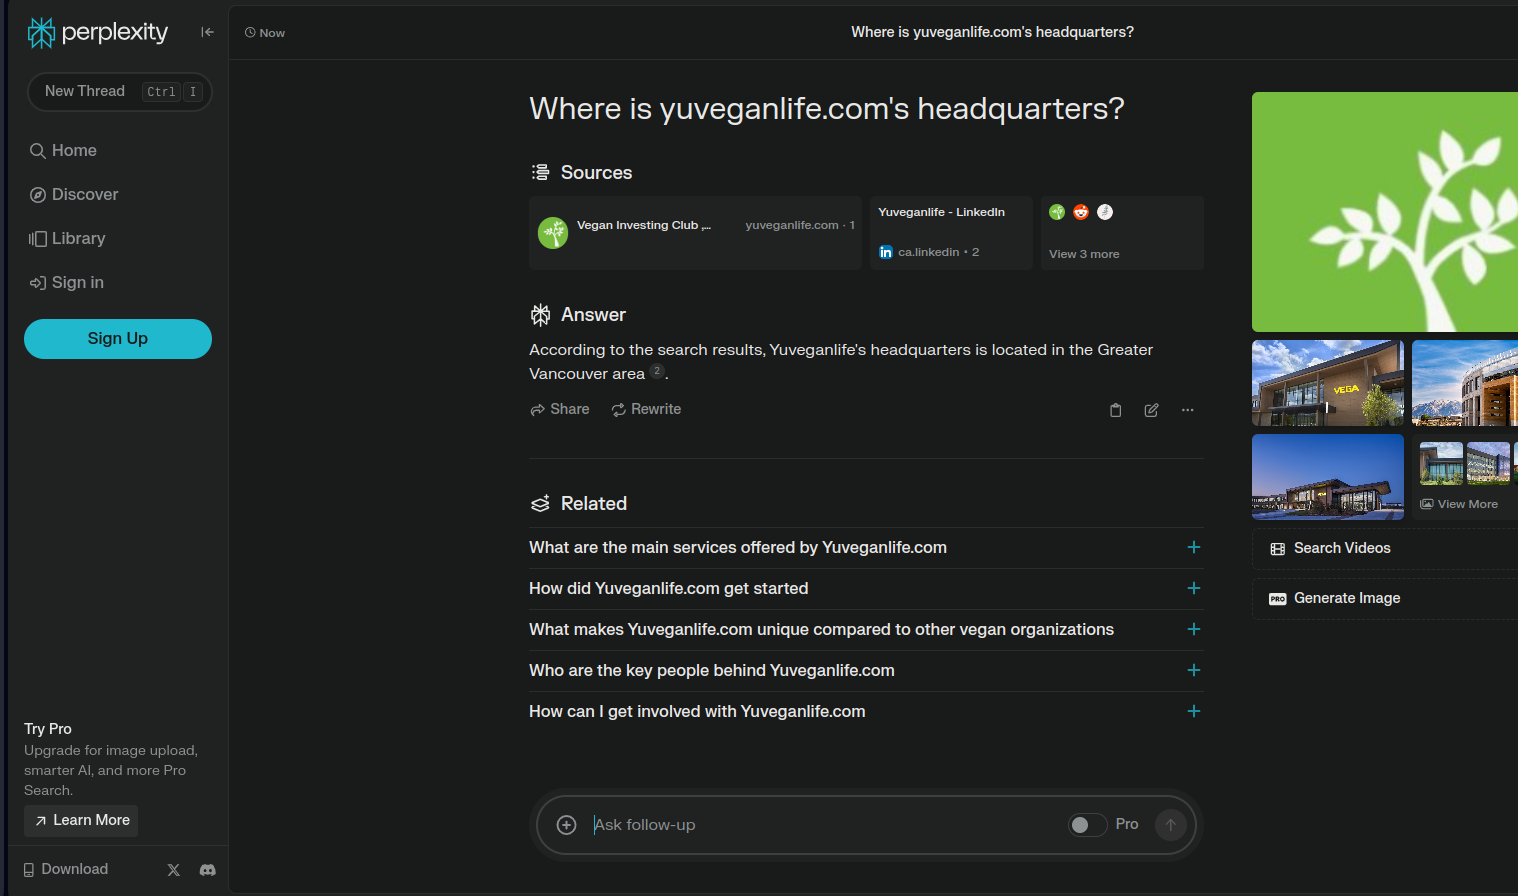Click Search Videos button
Screen dimensions: 1518x896
click(1385, 549)
